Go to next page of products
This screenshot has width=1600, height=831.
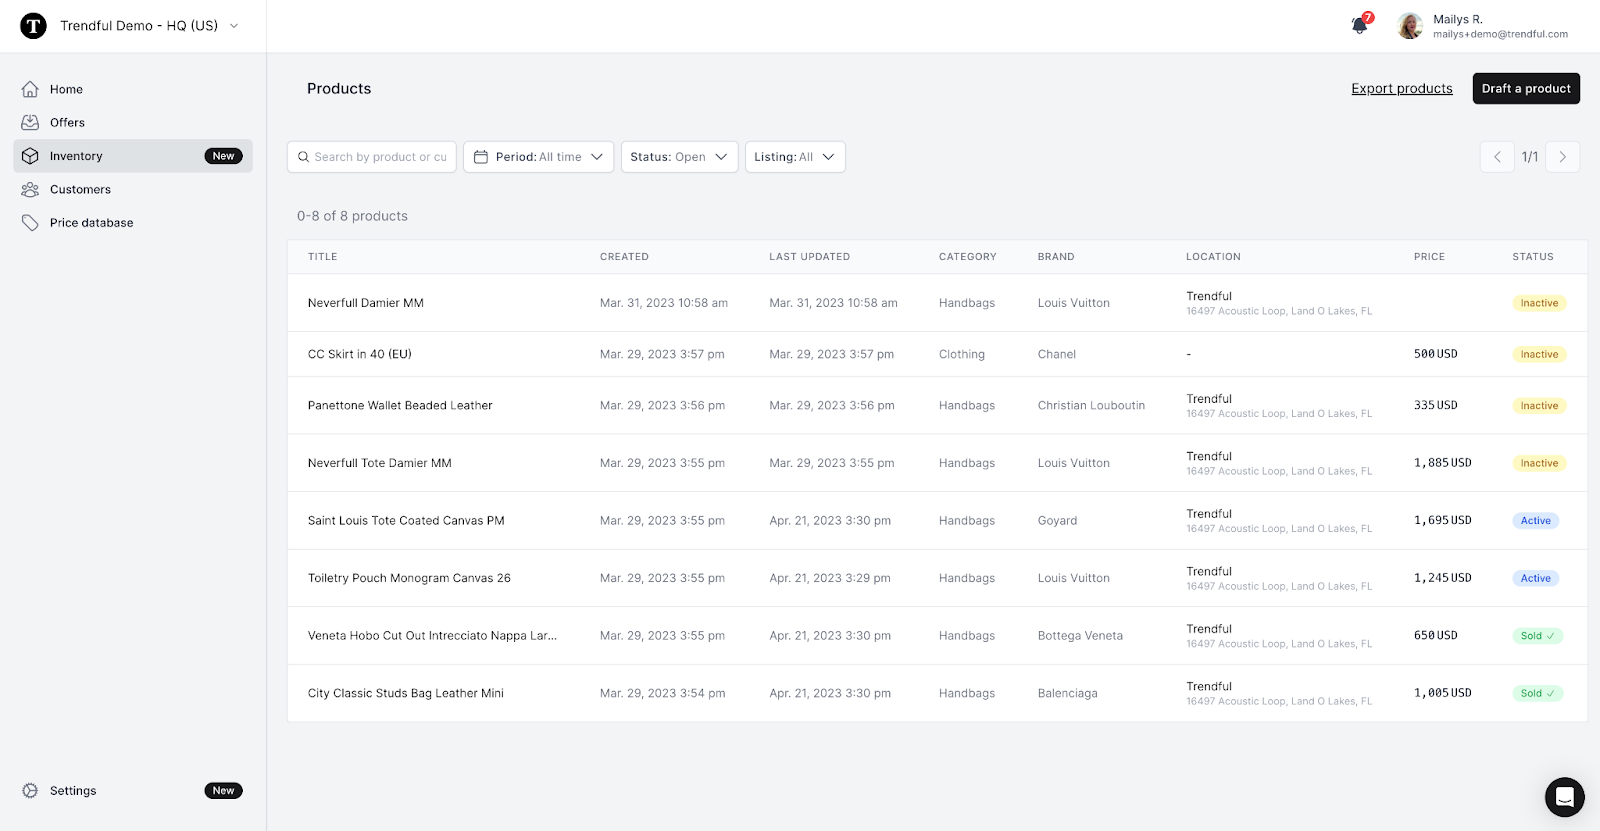point(1563,157)
